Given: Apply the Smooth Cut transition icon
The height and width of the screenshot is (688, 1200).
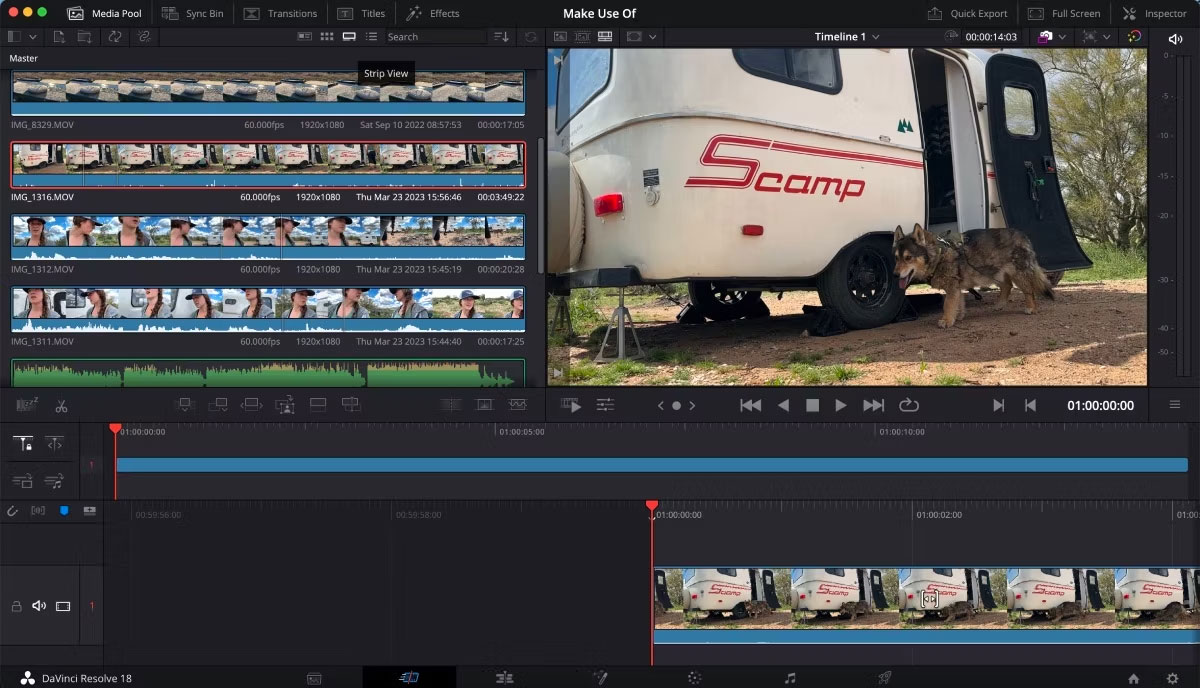Looking at the screenshot, I should [517, 405].
